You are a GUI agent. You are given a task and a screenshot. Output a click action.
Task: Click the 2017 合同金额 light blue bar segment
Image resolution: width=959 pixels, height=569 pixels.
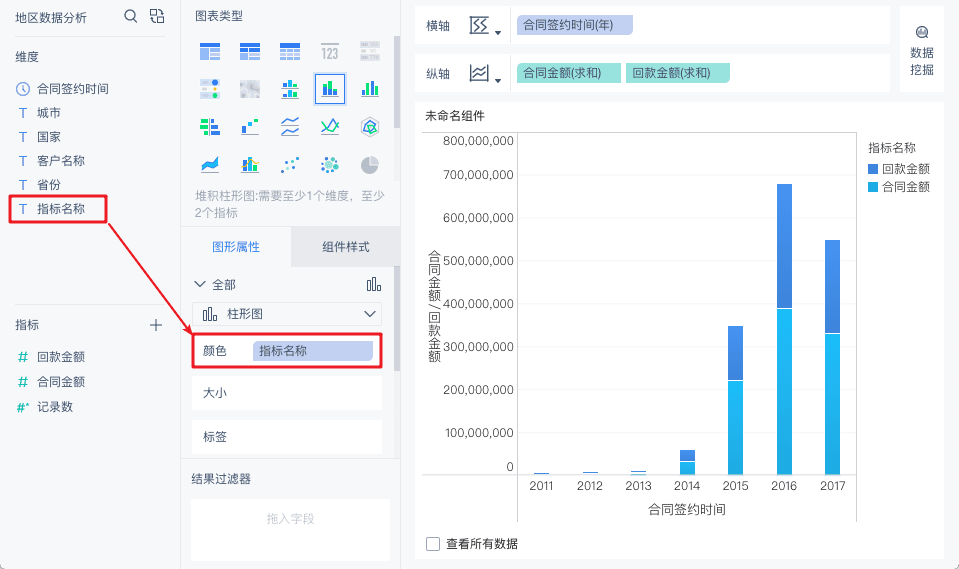coord(832,404)
